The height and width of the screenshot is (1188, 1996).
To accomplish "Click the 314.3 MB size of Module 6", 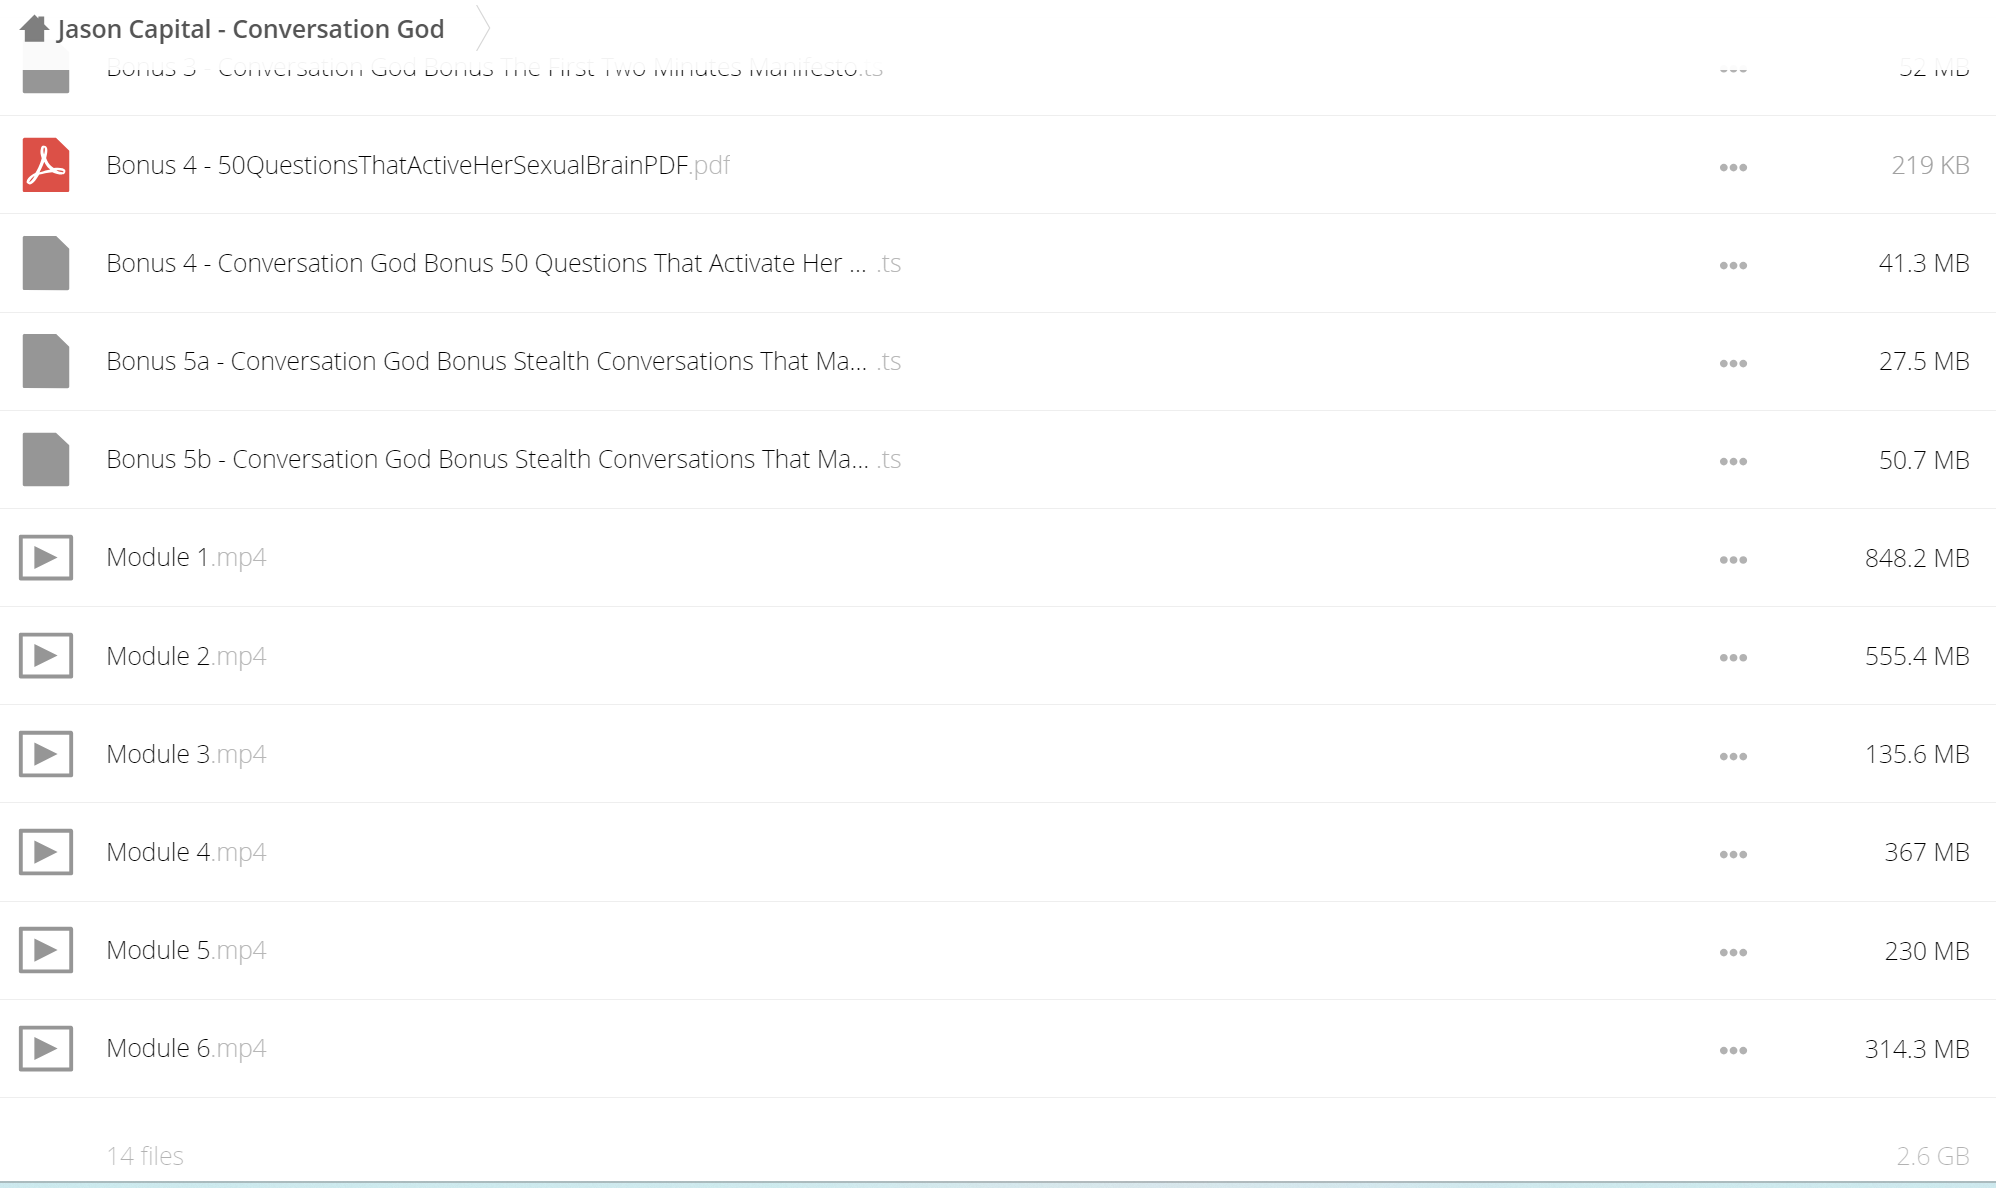I will tap(1917, 1049).
